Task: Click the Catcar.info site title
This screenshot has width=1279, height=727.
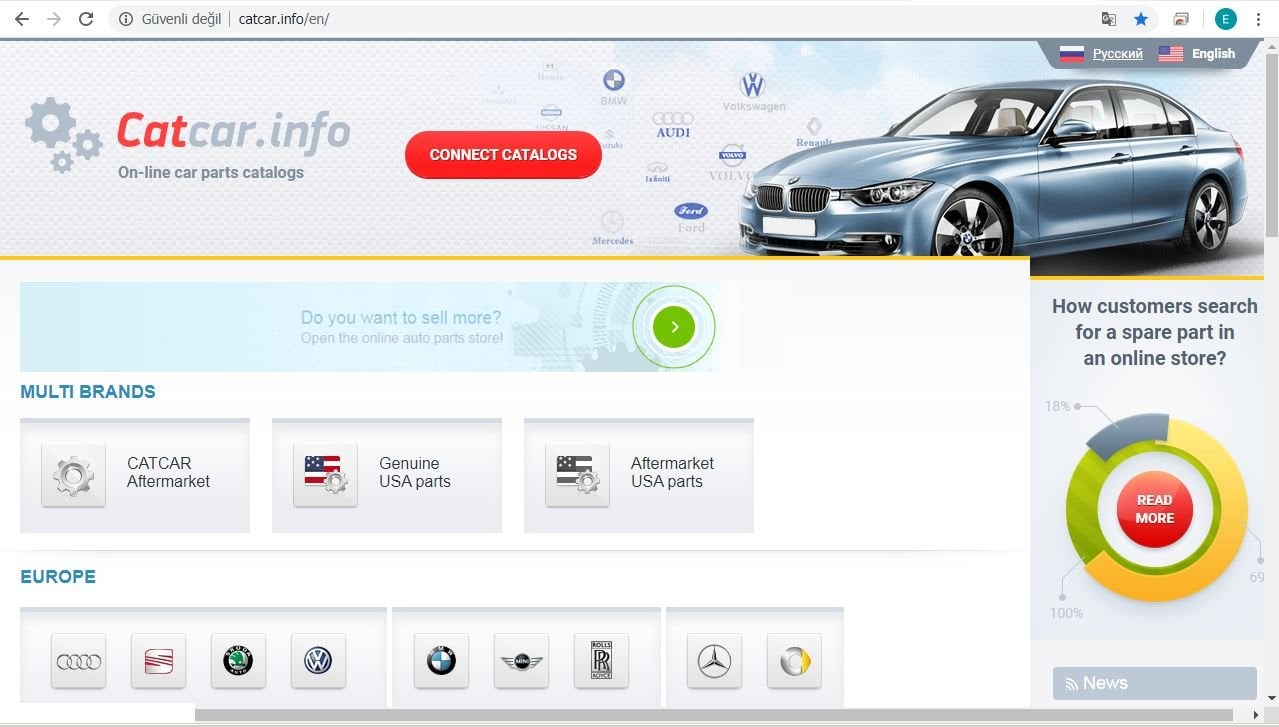Action: pos(234,132)
